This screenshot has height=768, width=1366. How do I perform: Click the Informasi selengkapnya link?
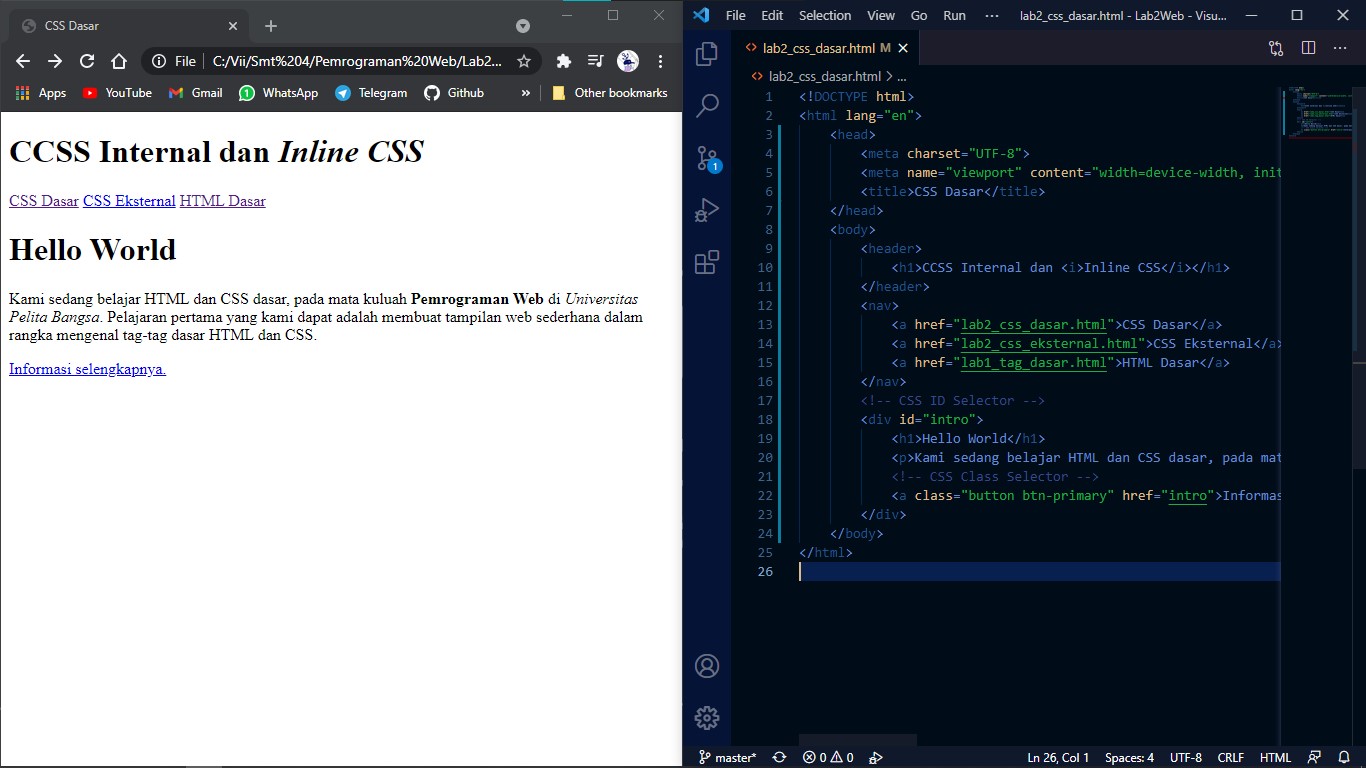pos(86,368)
